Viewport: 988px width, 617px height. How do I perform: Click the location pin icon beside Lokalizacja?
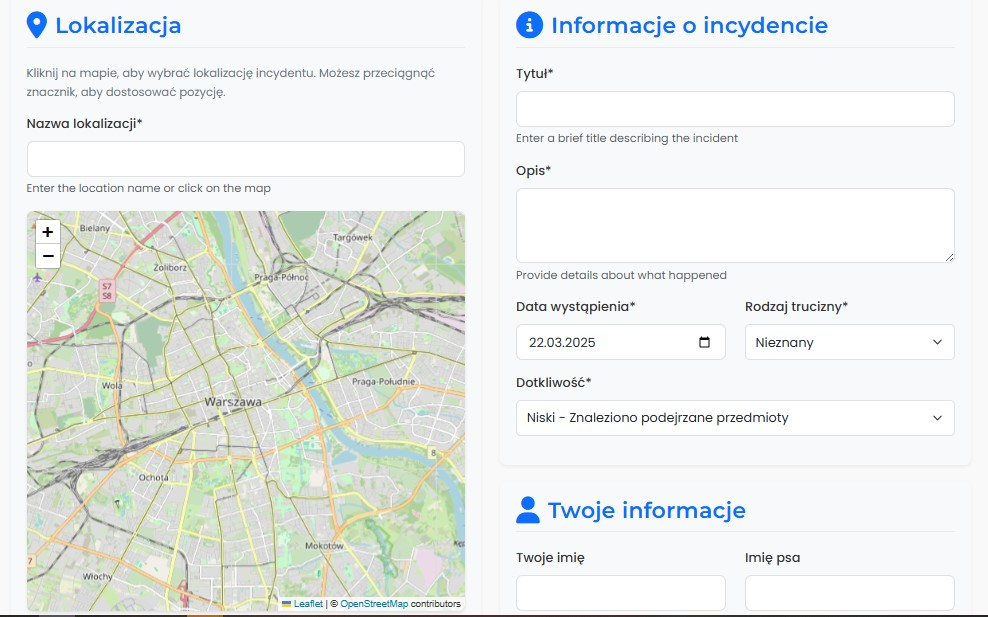point(37,25)
